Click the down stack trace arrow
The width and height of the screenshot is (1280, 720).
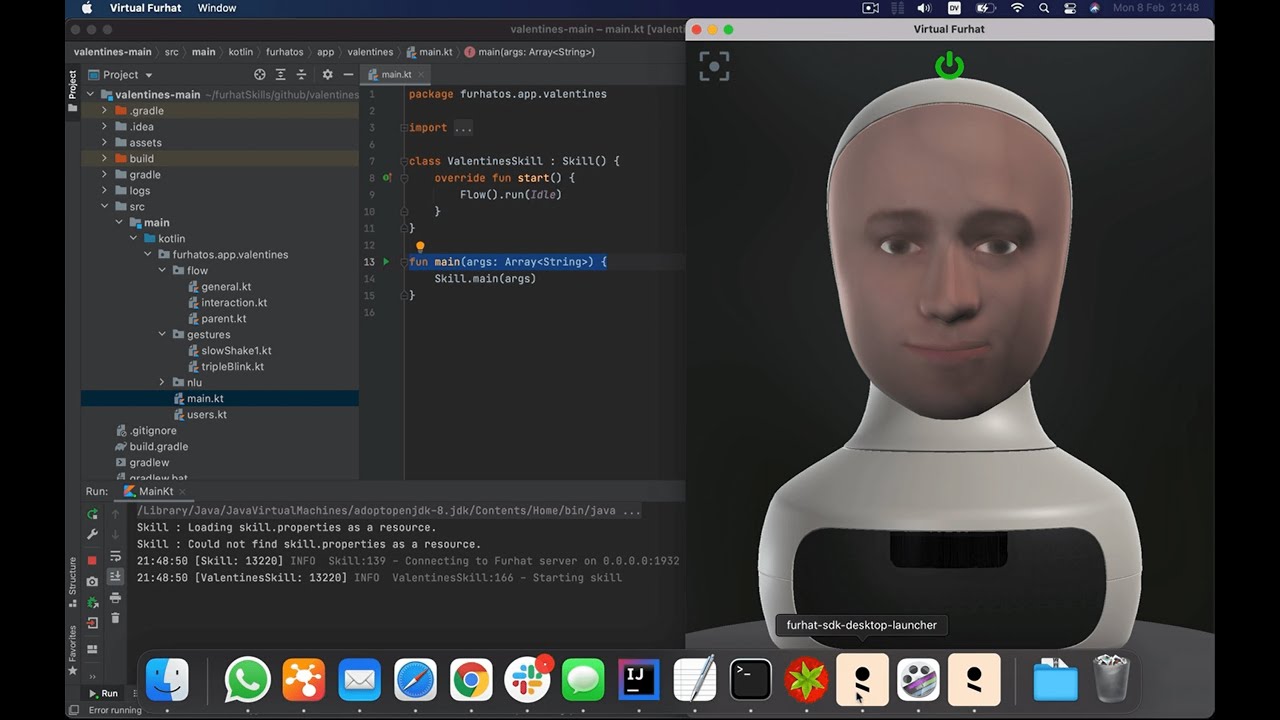115,535
